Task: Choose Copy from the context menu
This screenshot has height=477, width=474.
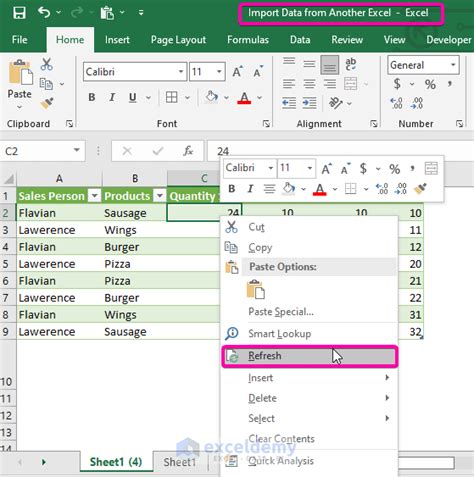Action: tap(310, 247)
